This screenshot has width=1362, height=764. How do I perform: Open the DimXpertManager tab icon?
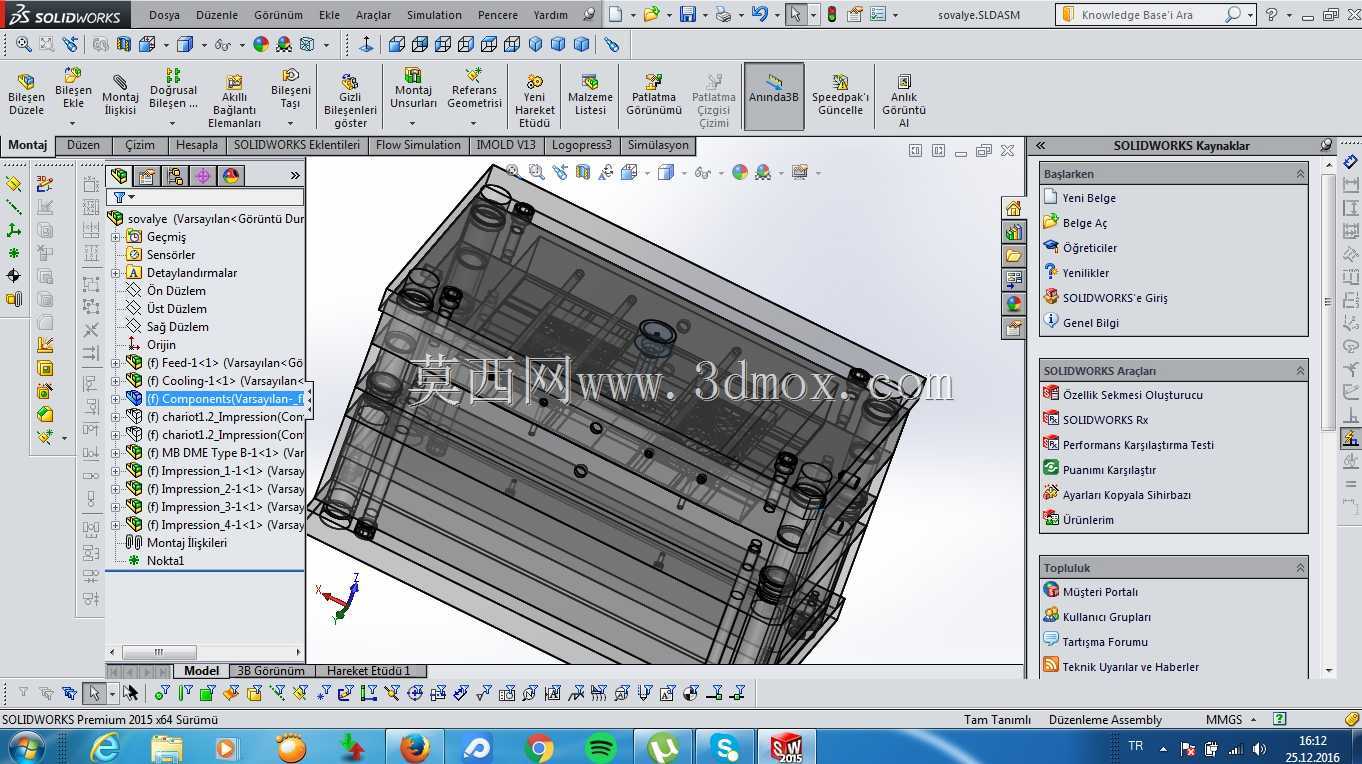(203, 176)
